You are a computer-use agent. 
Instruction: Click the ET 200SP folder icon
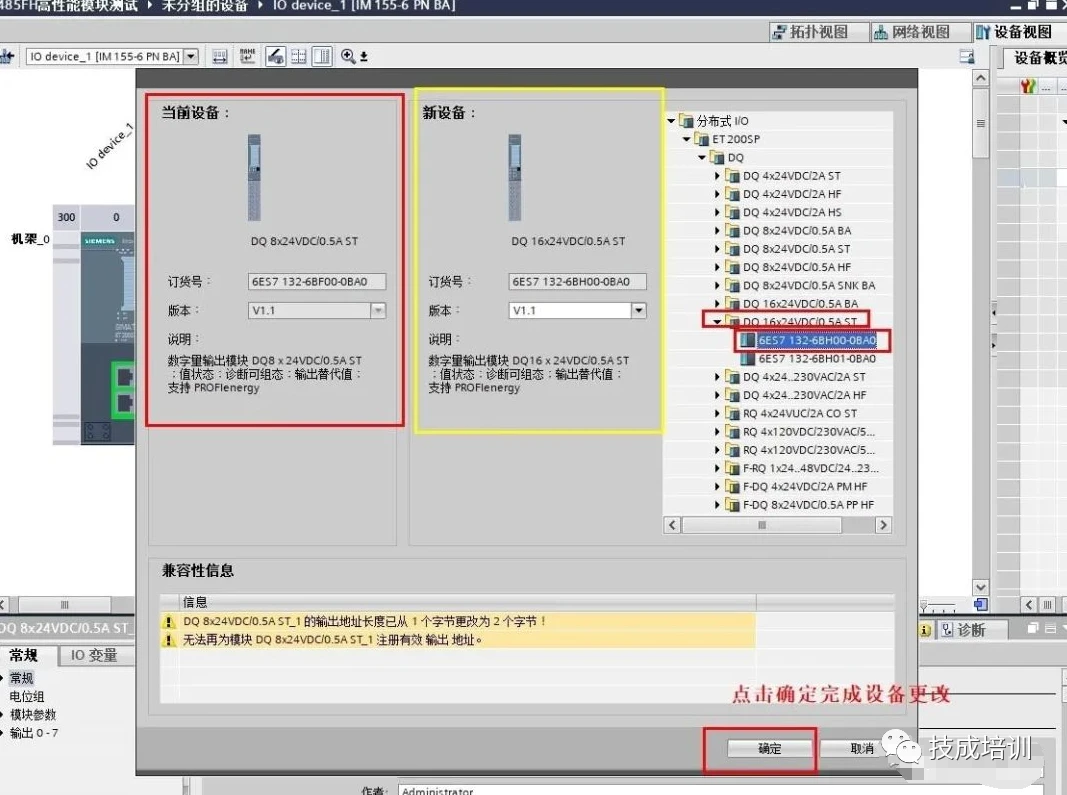tap(701, 139)
